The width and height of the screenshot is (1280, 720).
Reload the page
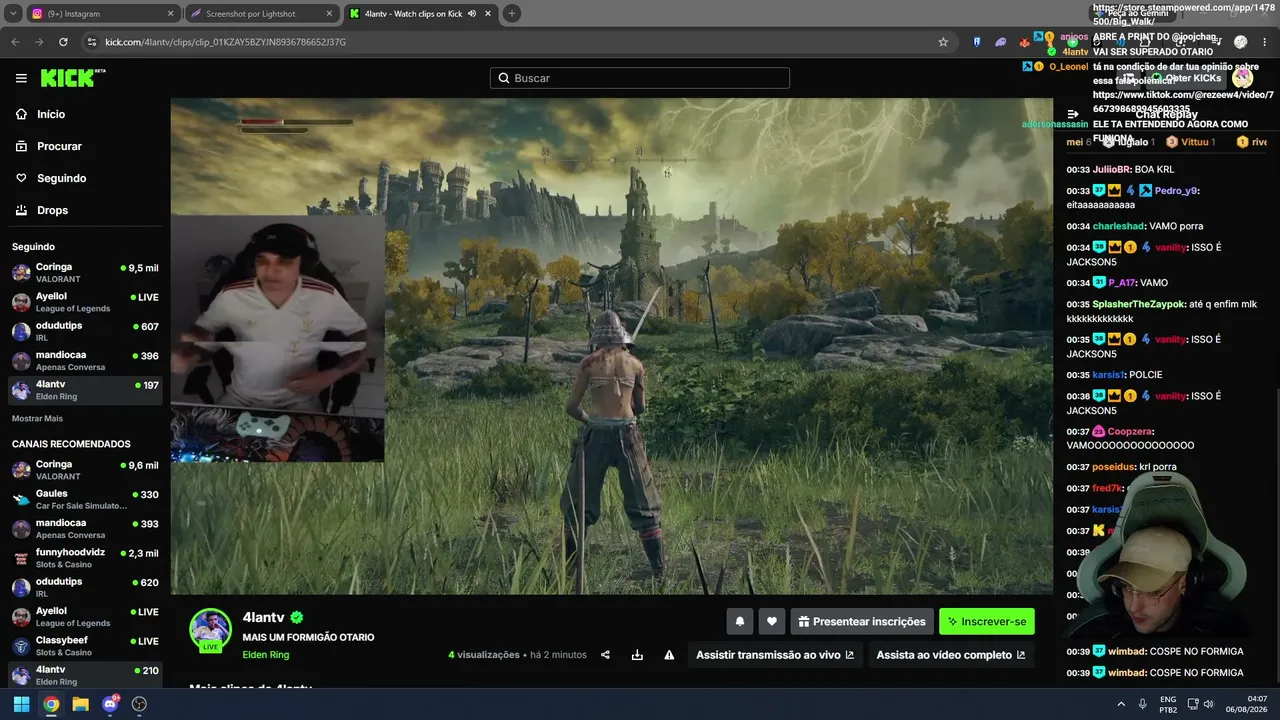tap(63, 42)
